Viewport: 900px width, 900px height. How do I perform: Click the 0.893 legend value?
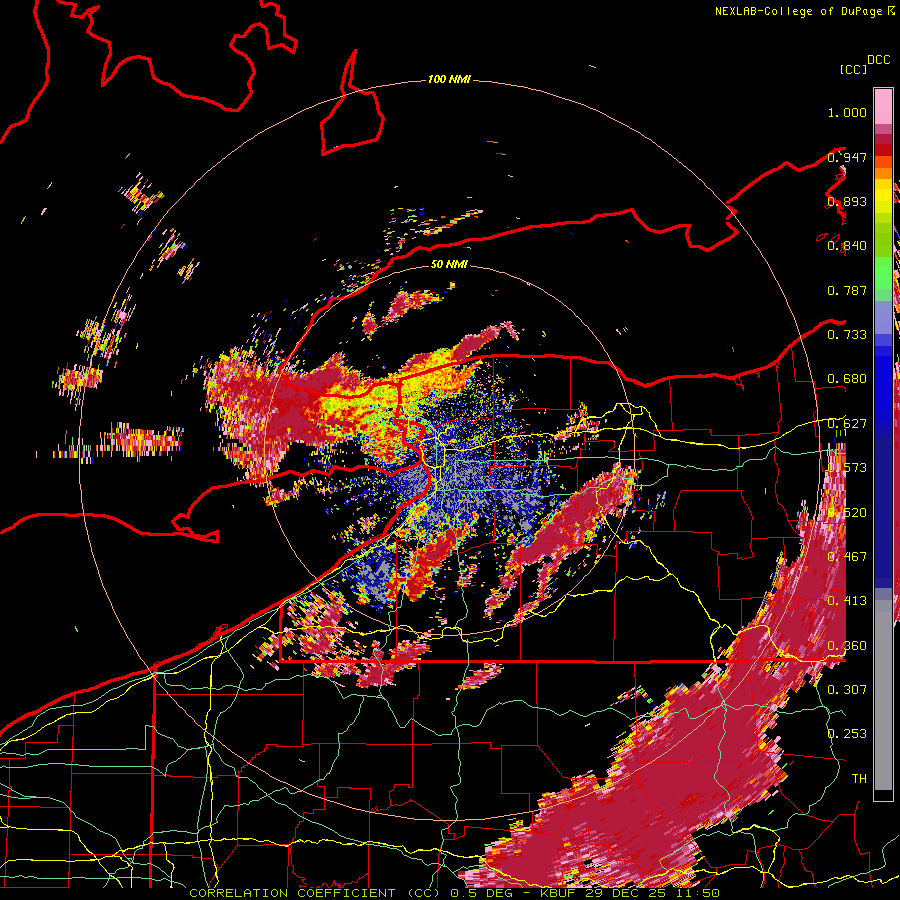847,202
